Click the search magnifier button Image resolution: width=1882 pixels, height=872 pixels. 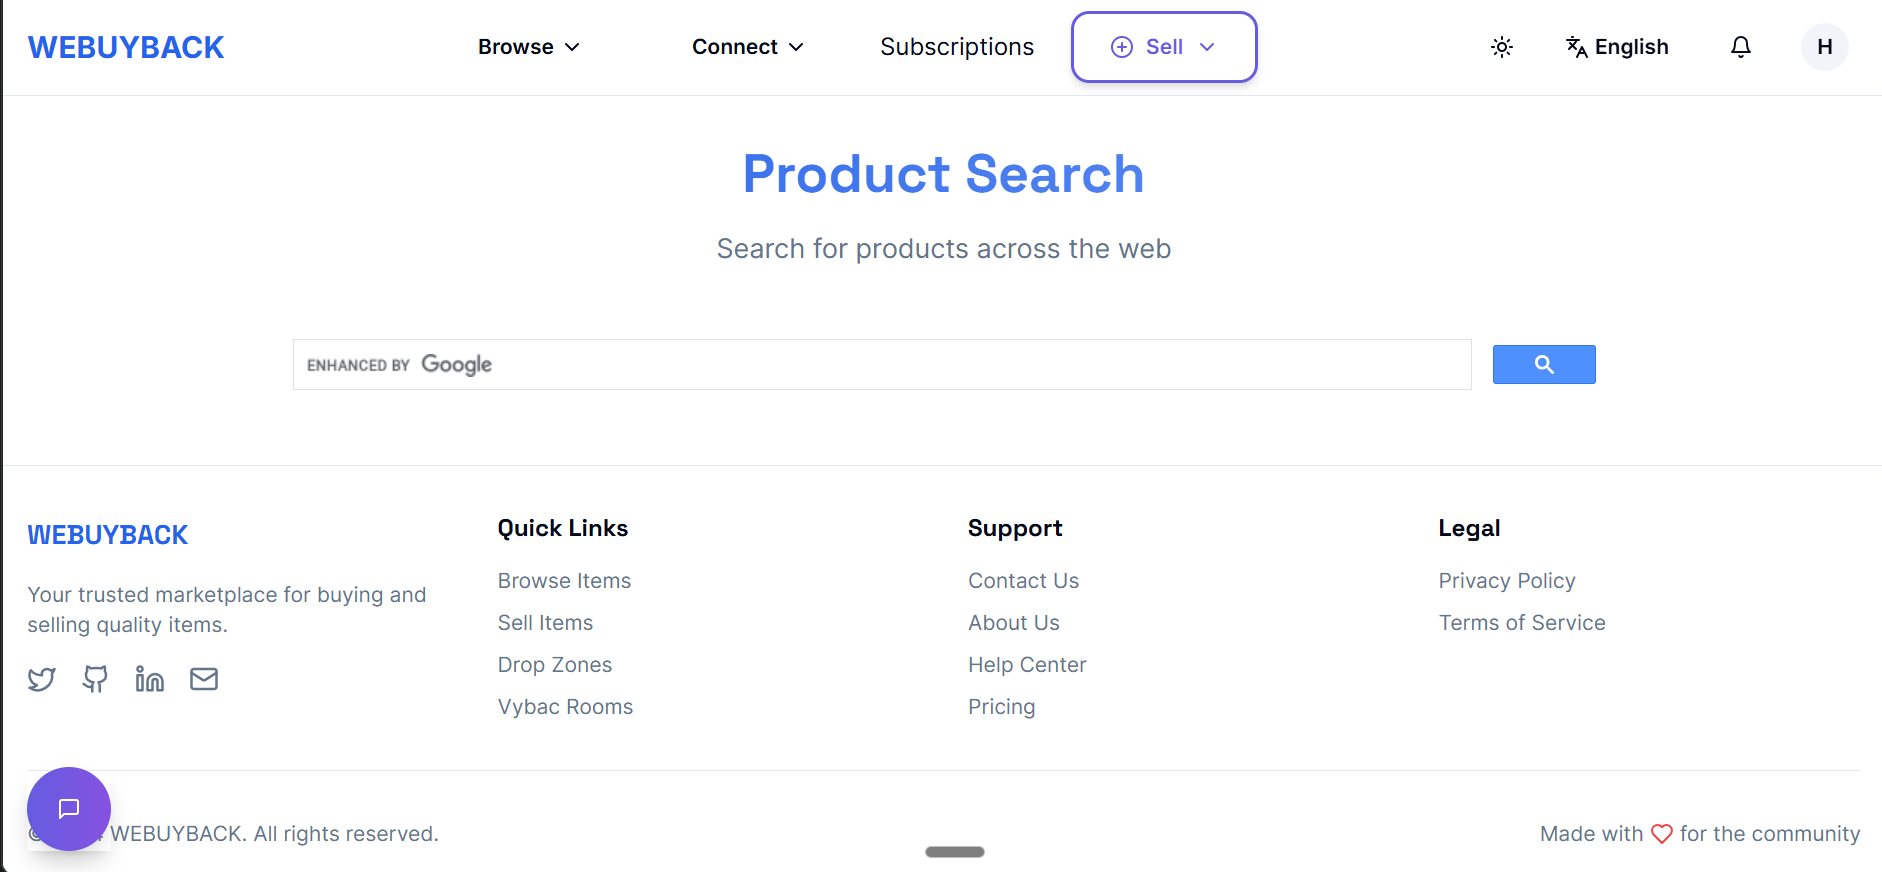(x=1543, y=364)
